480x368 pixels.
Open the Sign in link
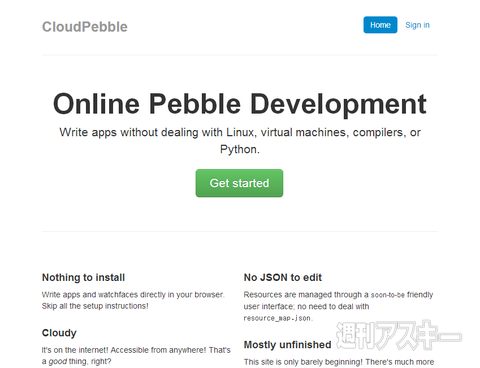417,25
